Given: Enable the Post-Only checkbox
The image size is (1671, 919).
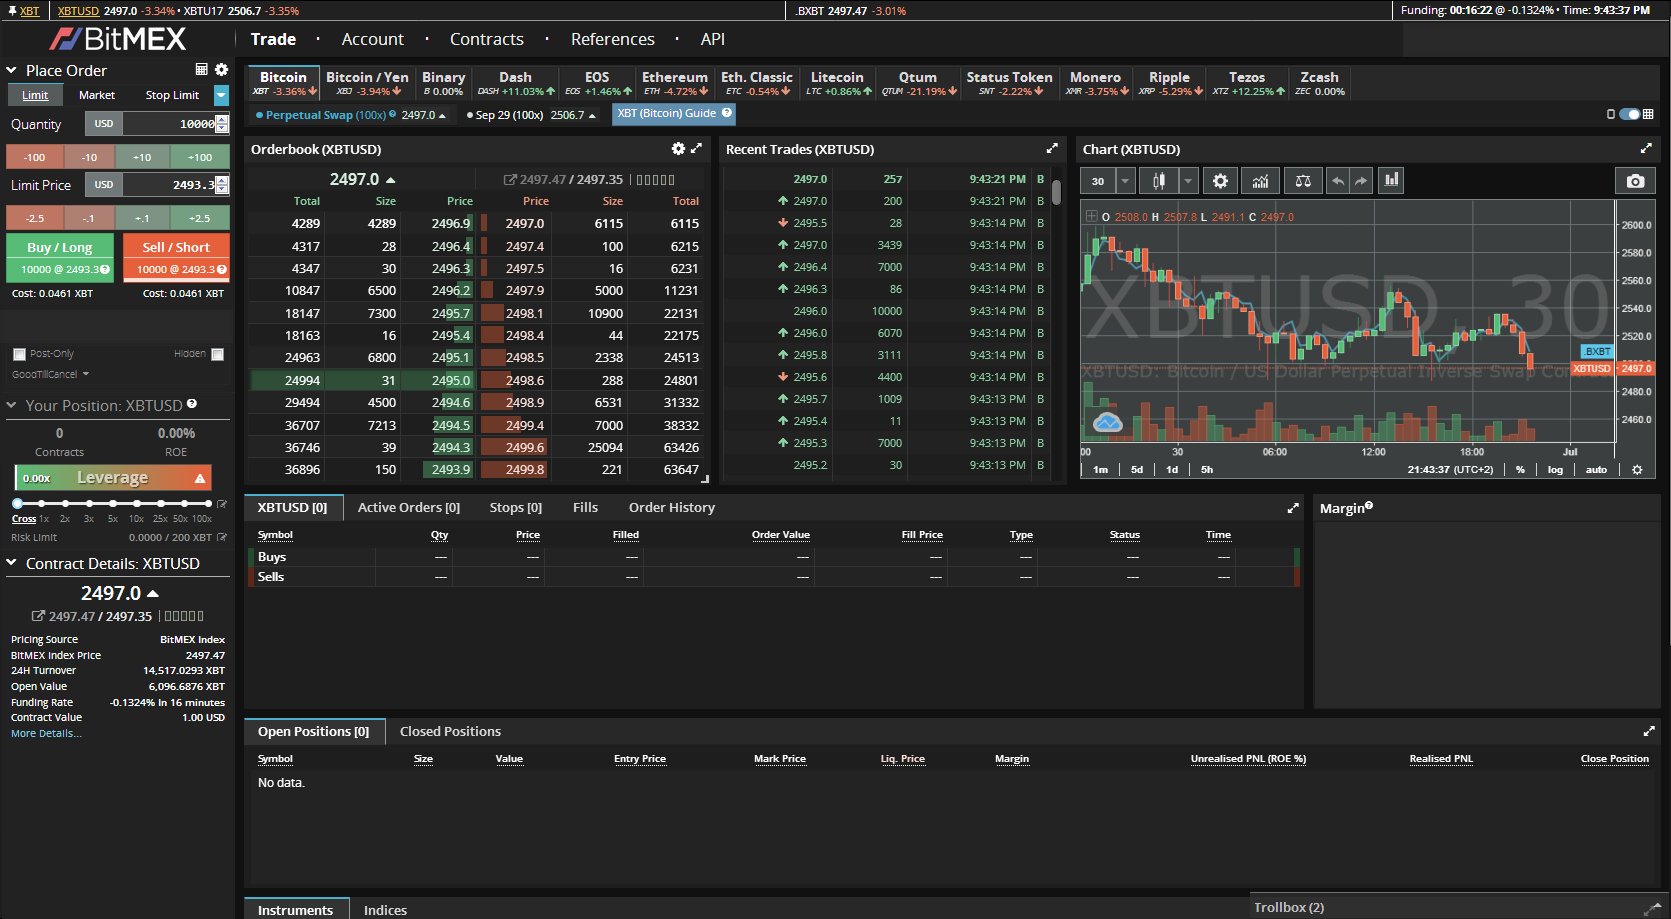Looking at the screenshot, I should 19,354.
